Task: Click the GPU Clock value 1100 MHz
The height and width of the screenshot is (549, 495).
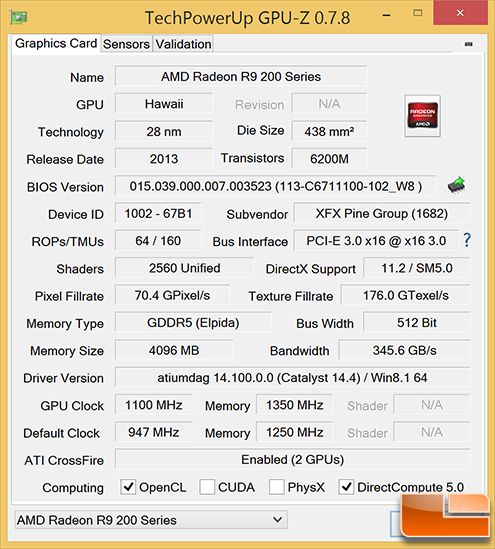Action: coord(154,405)
